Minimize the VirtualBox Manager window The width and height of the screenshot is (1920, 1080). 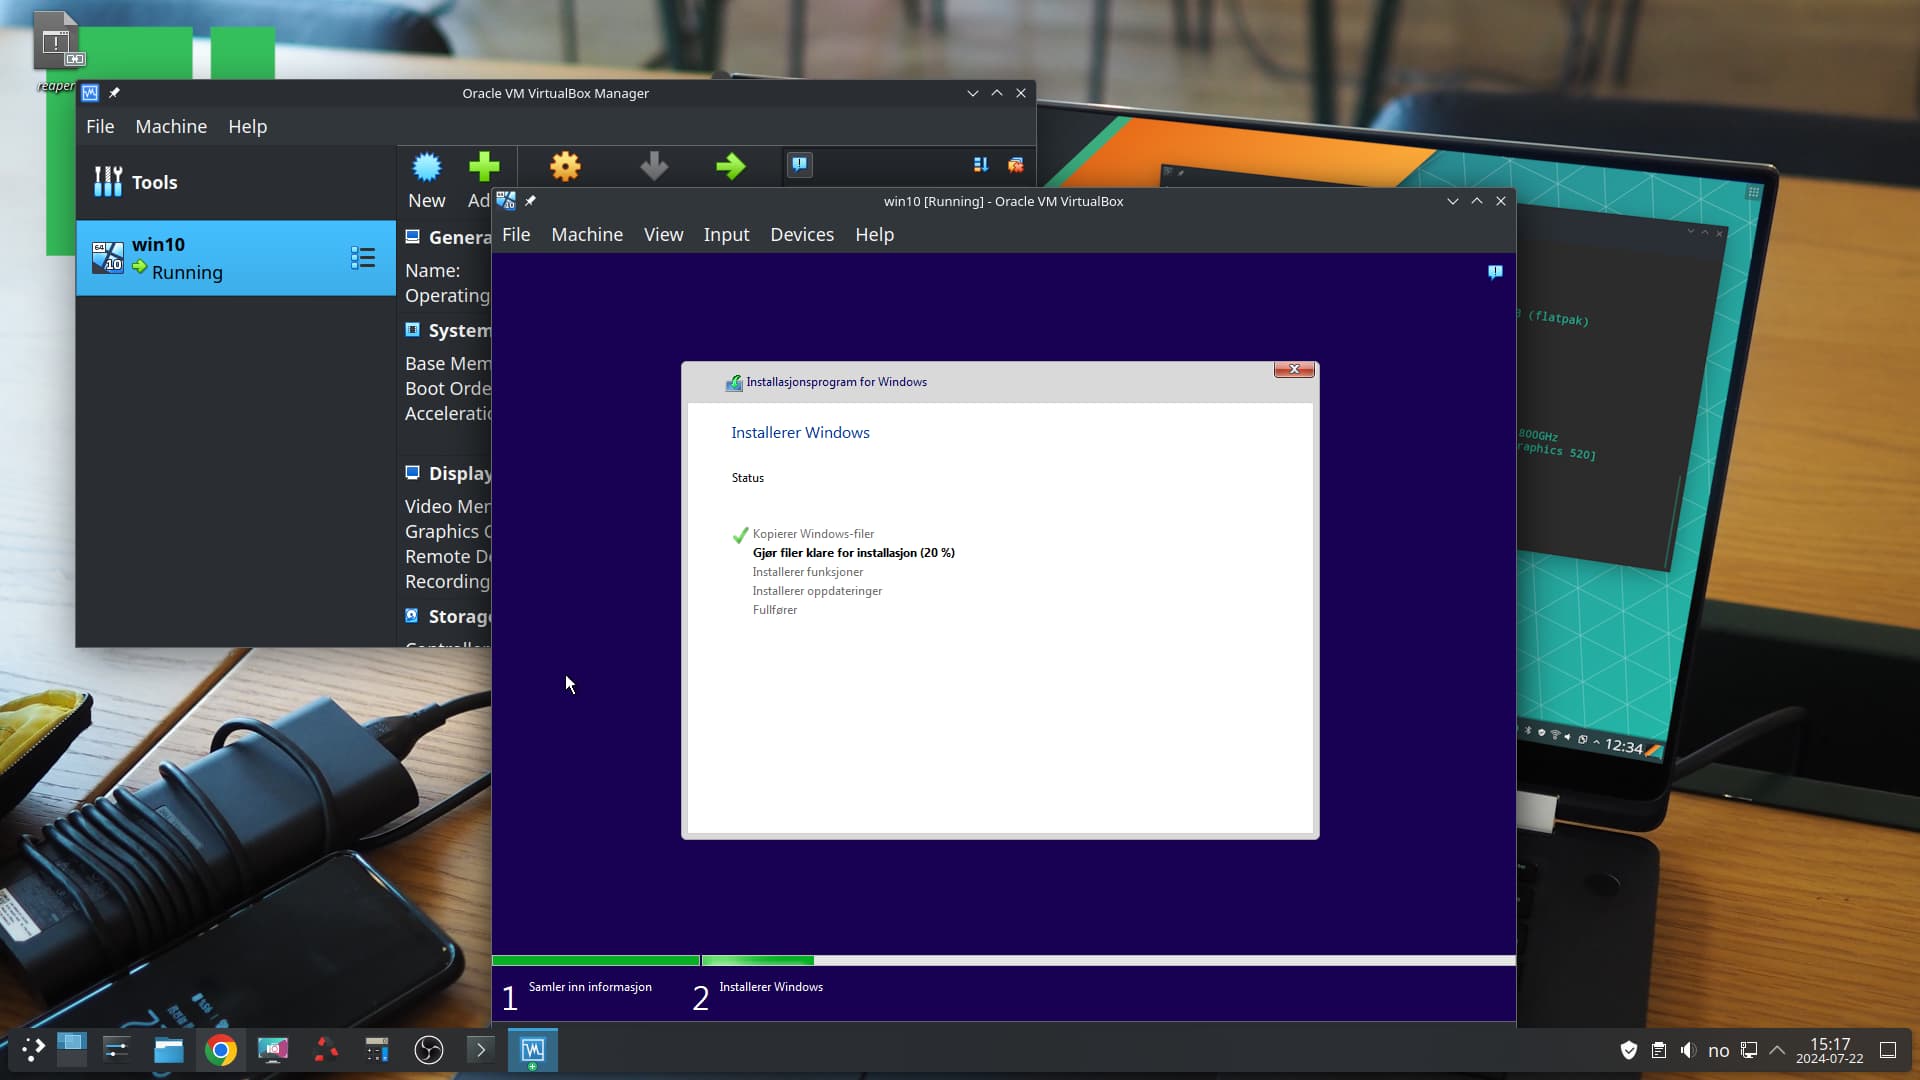click(x=973, y=93)
